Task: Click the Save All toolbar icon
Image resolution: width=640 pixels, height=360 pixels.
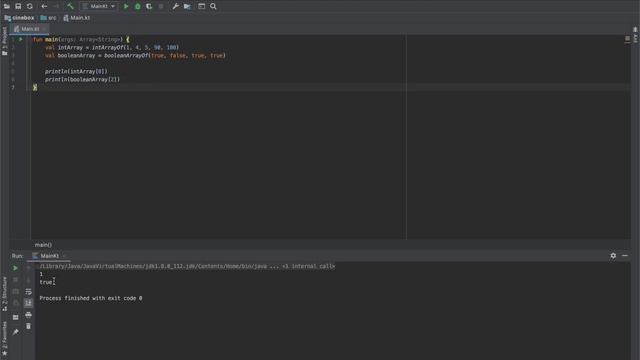Action: 18,6
